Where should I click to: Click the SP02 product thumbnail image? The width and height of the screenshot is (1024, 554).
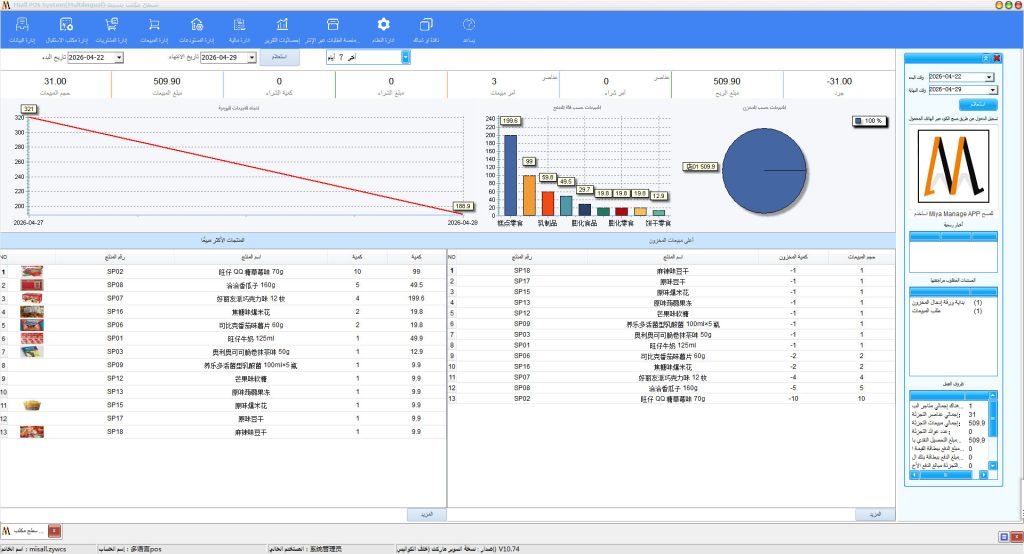(x=32, y=271)
